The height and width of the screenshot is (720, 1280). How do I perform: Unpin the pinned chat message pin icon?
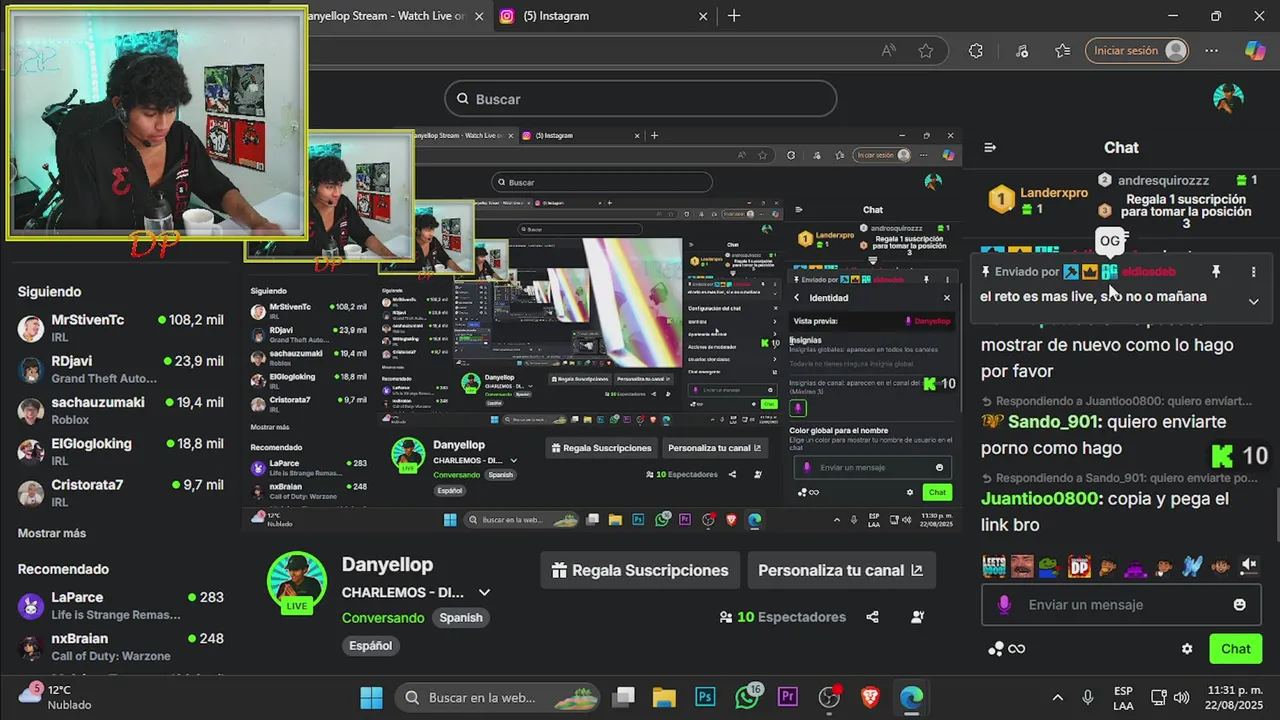click(1216, 272)
